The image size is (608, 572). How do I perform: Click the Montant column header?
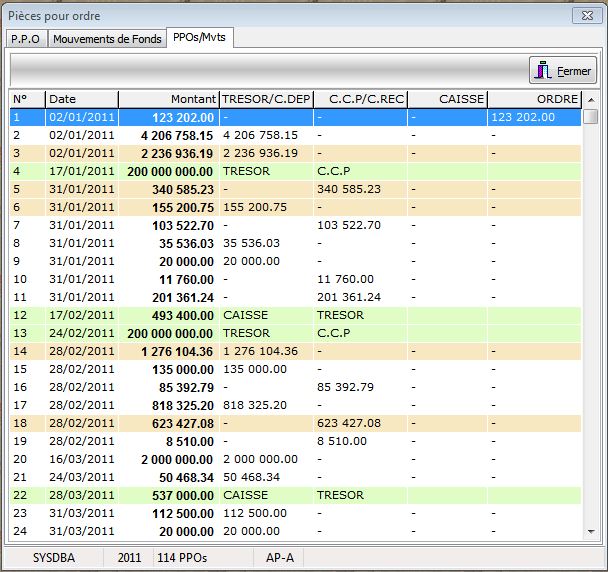[169, 99]
